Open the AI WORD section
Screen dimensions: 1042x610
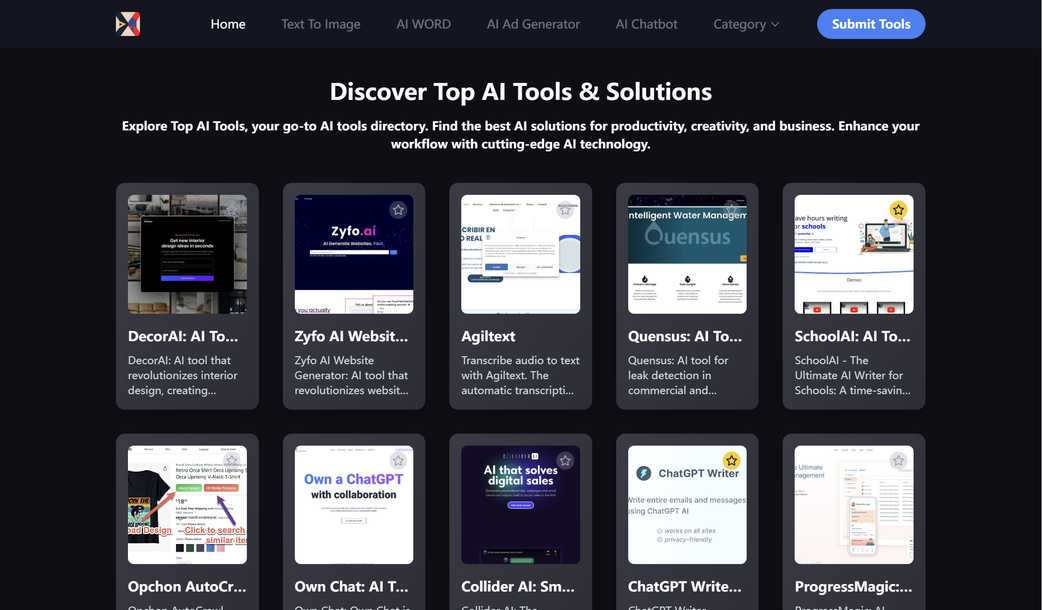tap(423, 23)
